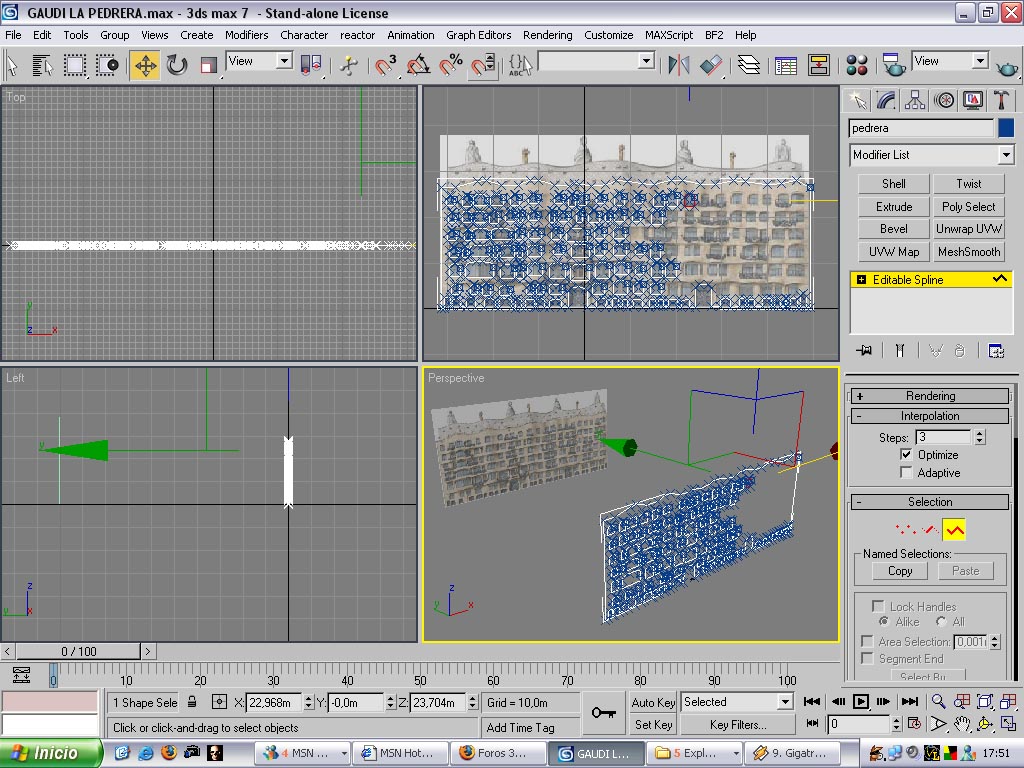Apply the Extrude modifier button
Screen dimensions: 1024x768
pos(894,207)
